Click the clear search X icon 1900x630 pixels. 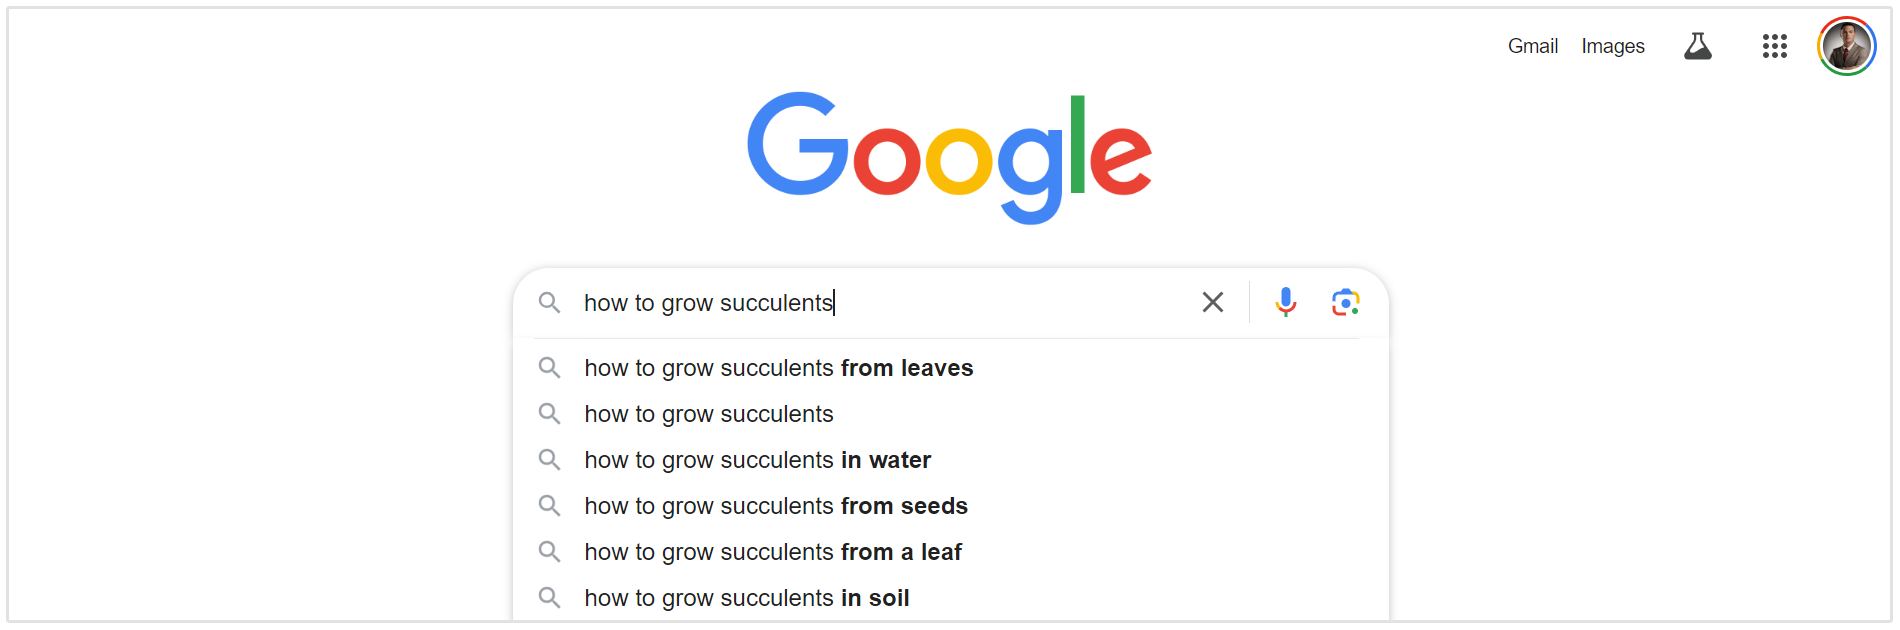[1212, 302]
